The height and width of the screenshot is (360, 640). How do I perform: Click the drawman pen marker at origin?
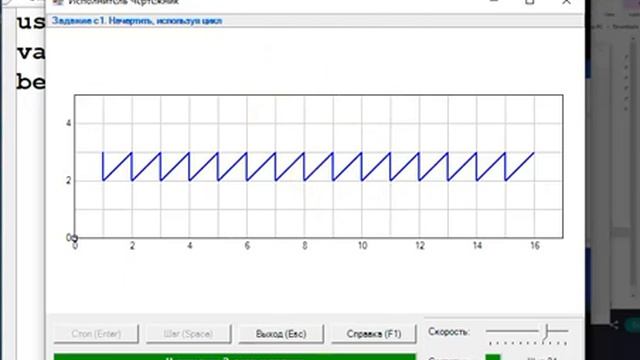(x=74, y=238)
